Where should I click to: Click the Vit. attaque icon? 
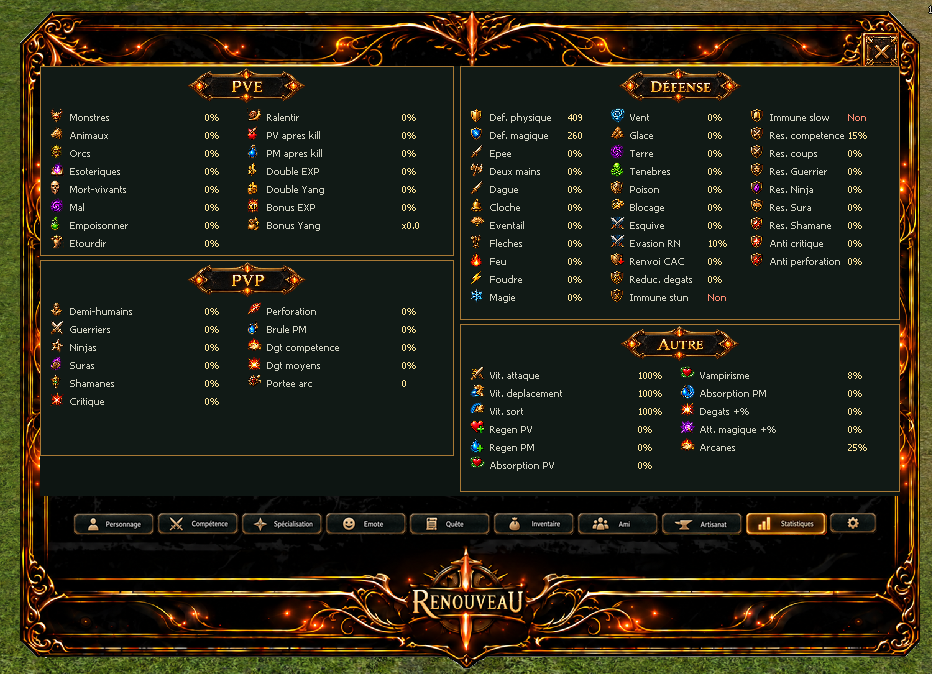(x=477, y=374)
